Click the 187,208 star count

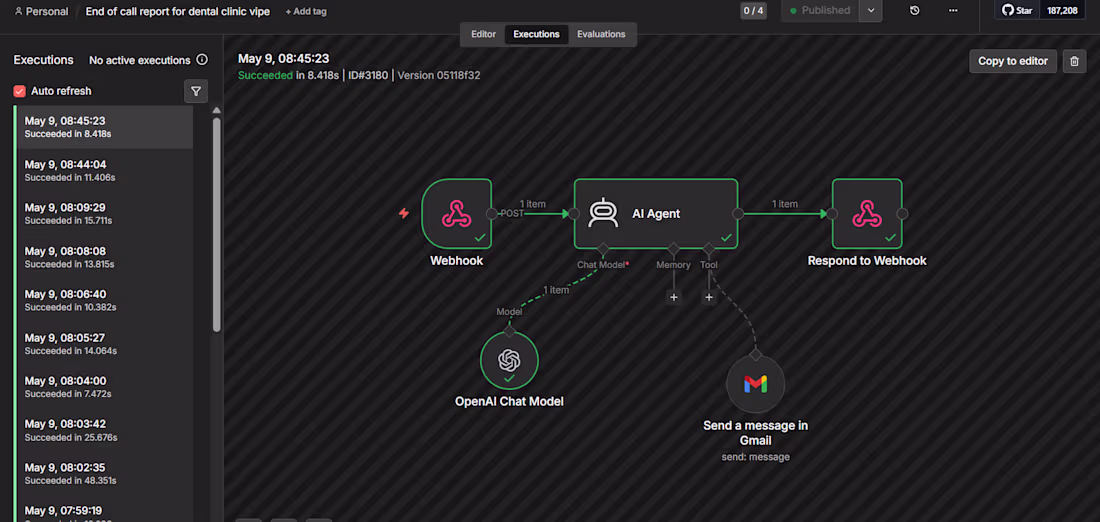[x=1062, y=11]
